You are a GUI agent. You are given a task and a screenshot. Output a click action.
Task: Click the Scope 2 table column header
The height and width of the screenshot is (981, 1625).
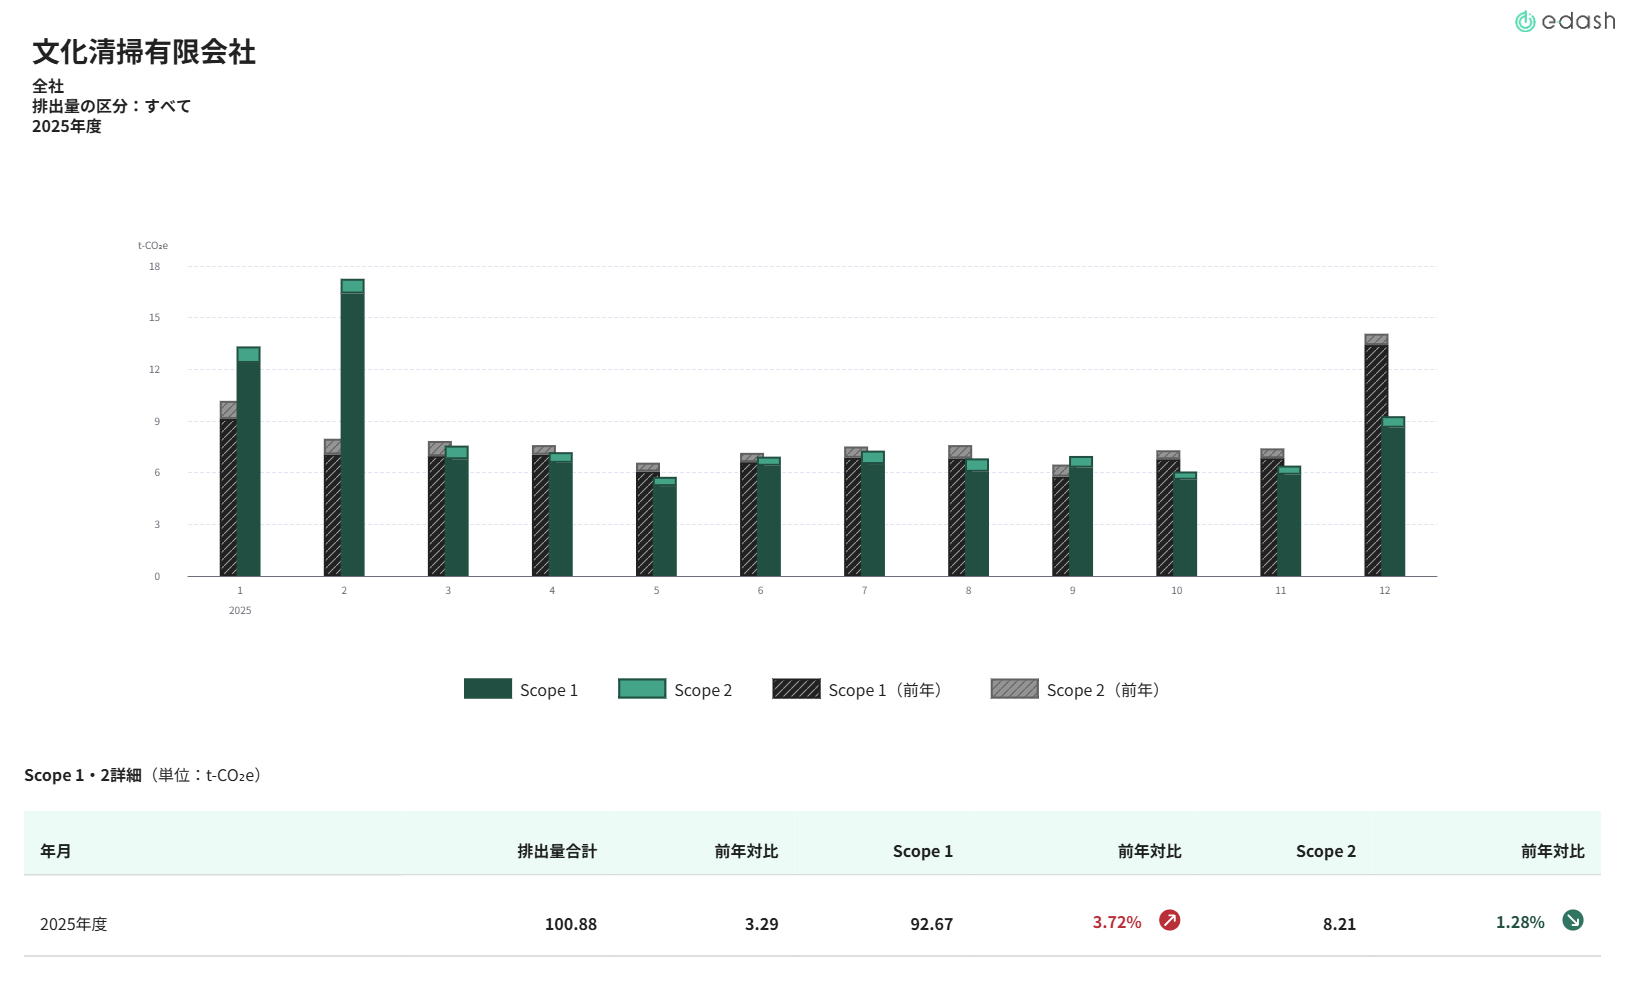click(x=1325, y=851)
